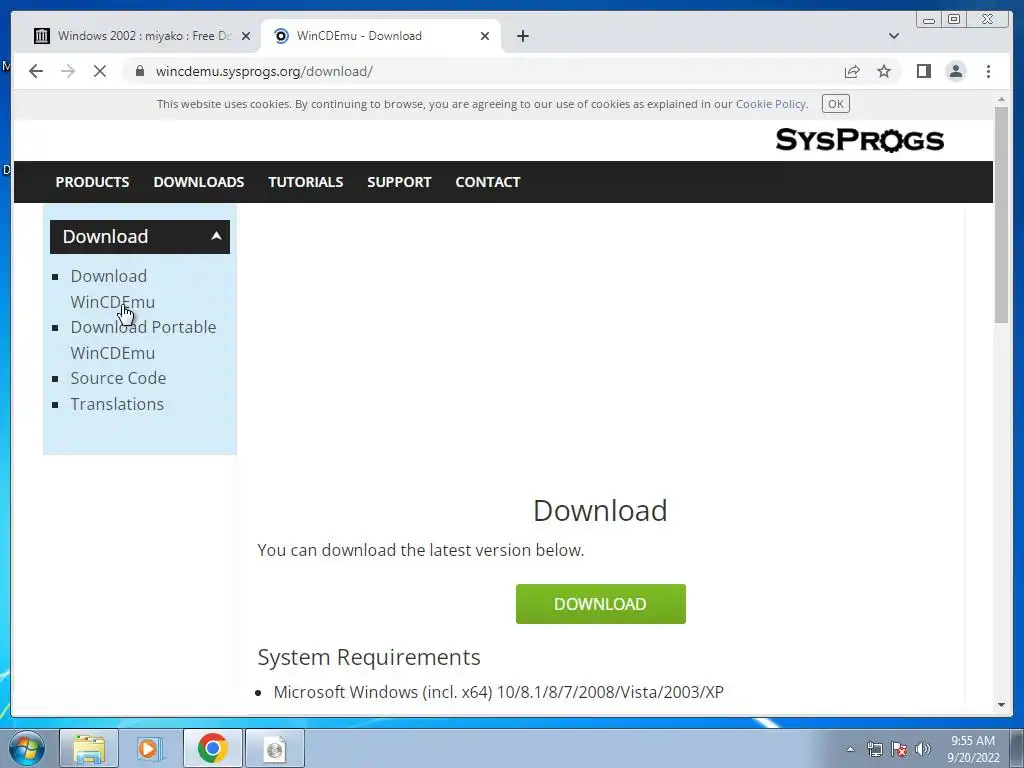Open the Cookie Policy link

point(771,104)
